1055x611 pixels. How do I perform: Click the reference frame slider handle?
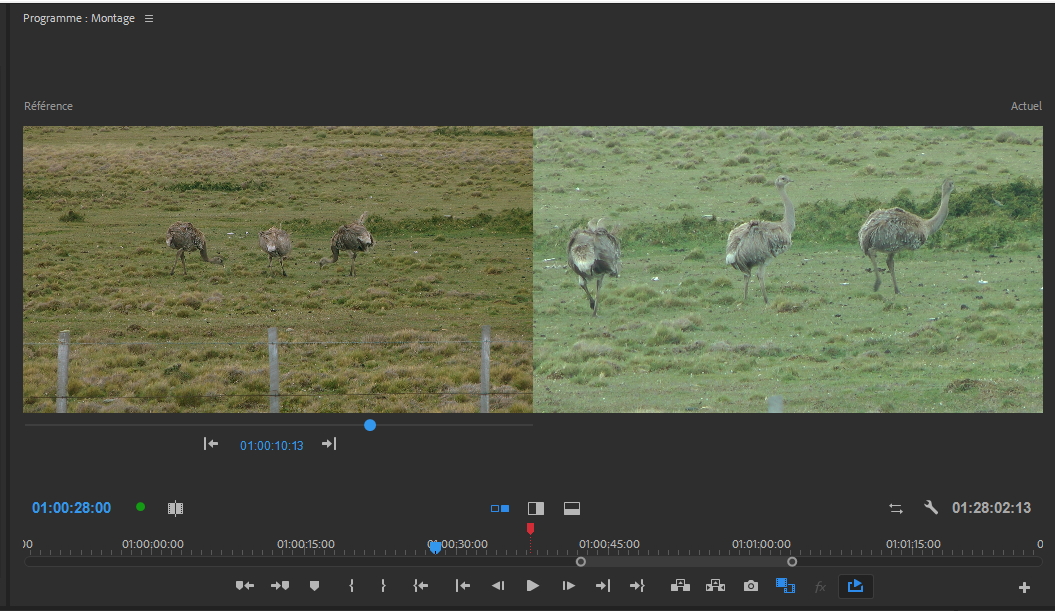click(x=370, y=425)
